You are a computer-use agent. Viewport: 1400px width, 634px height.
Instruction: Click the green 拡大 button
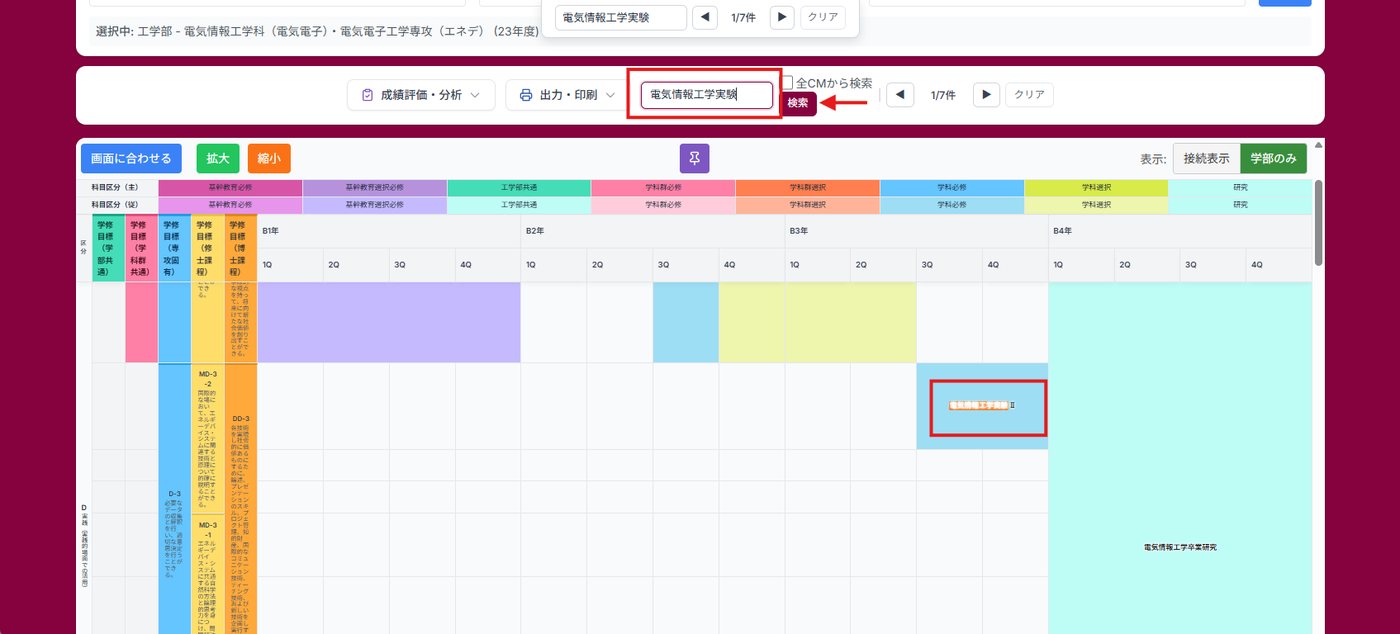click(x=218, y=158)
